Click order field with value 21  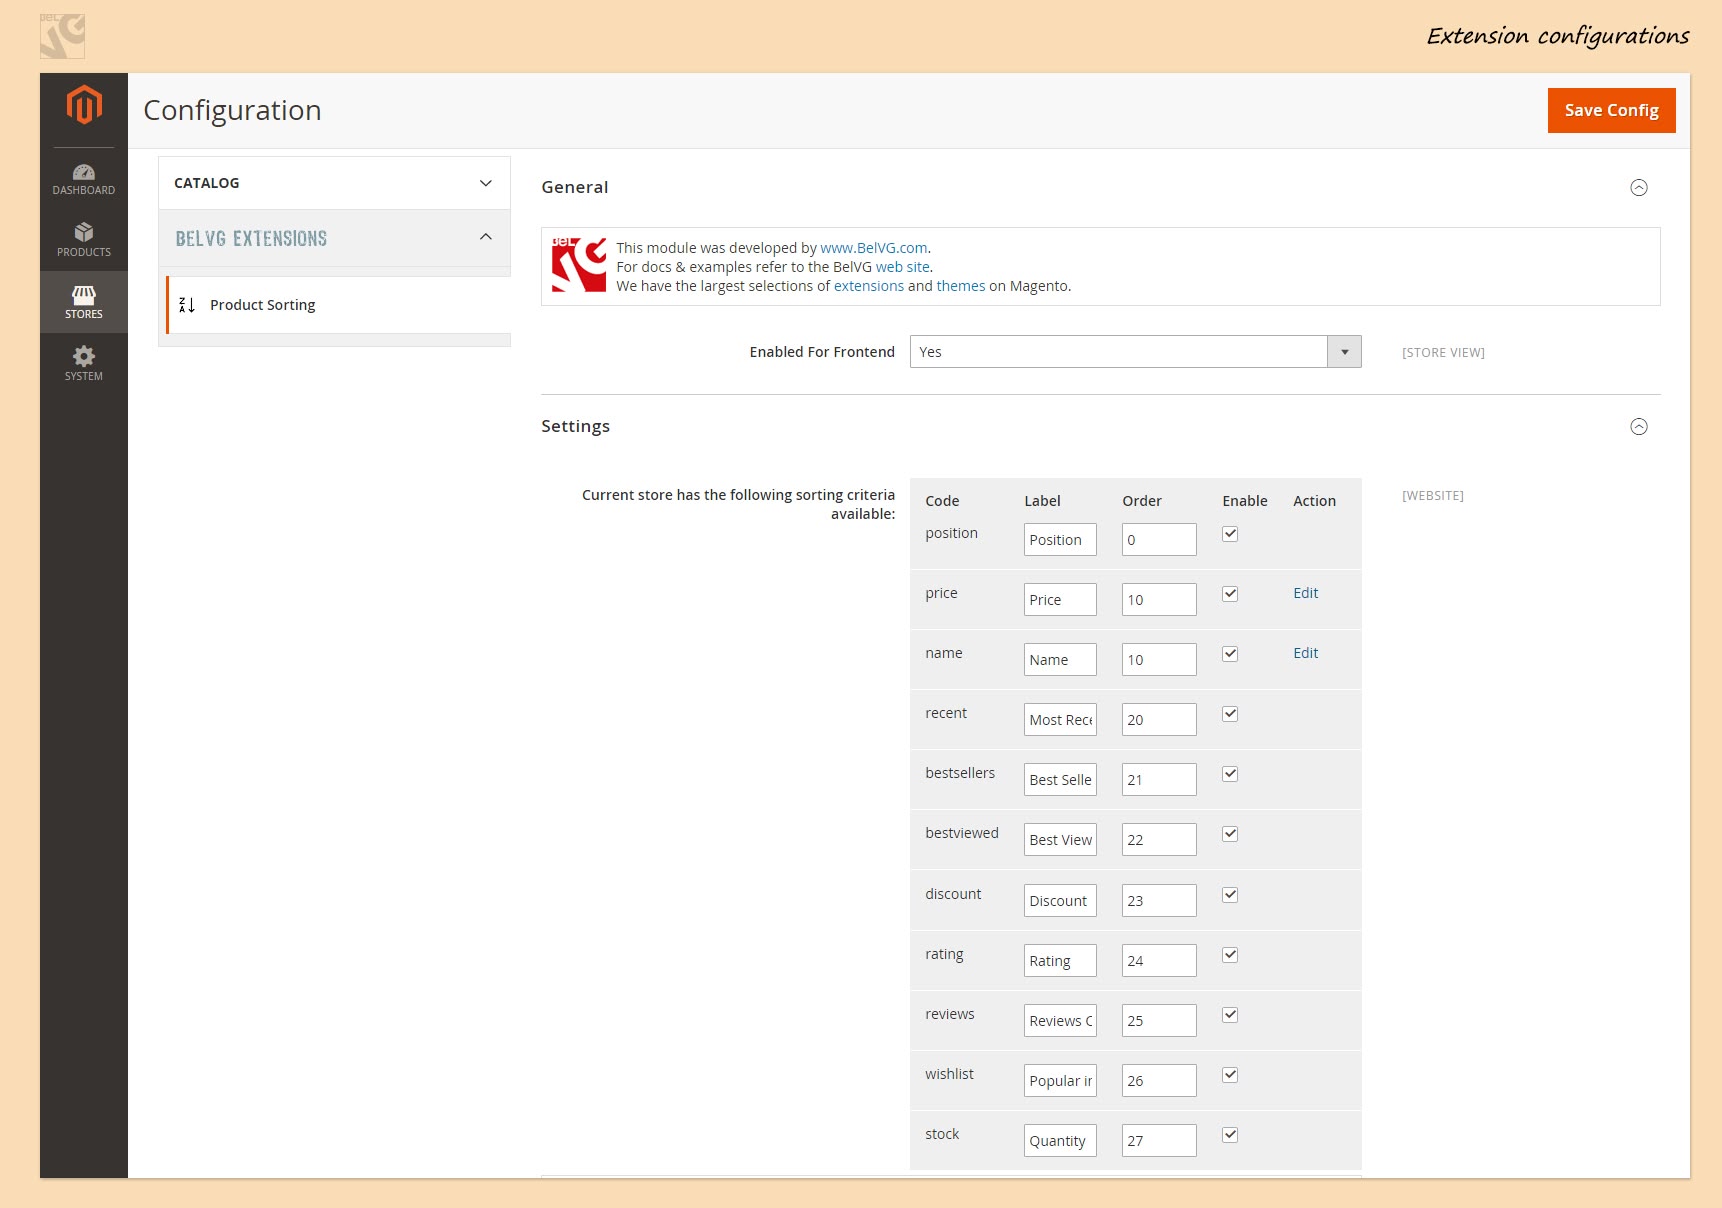coord(1159,780)
